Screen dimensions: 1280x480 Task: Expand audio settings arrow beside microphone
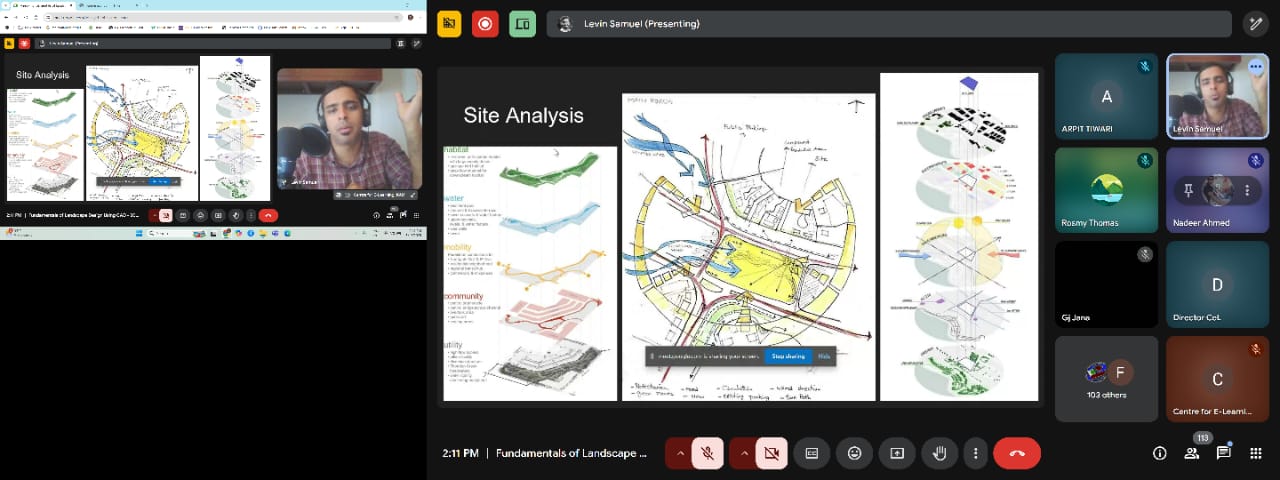(680, 453)
